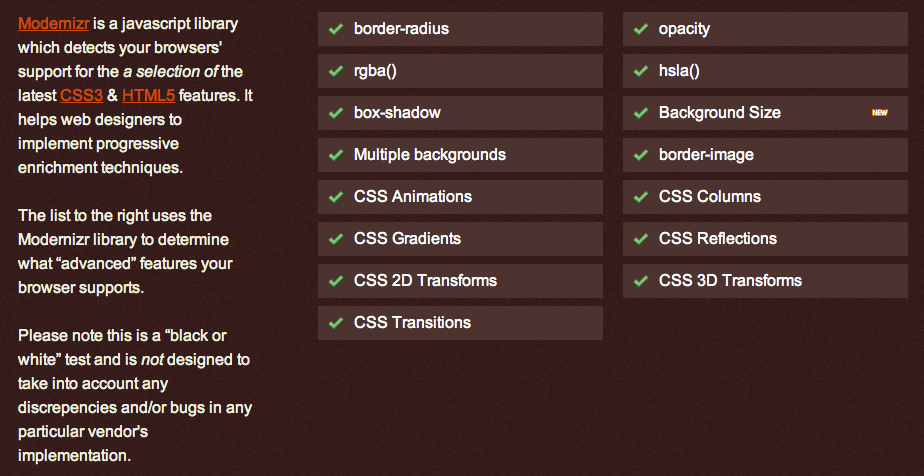This screenshot has height=476, width=924.
Task: Follow the CSS3 hyperlink
Action: pyautogui.click(x=80, y=96)
